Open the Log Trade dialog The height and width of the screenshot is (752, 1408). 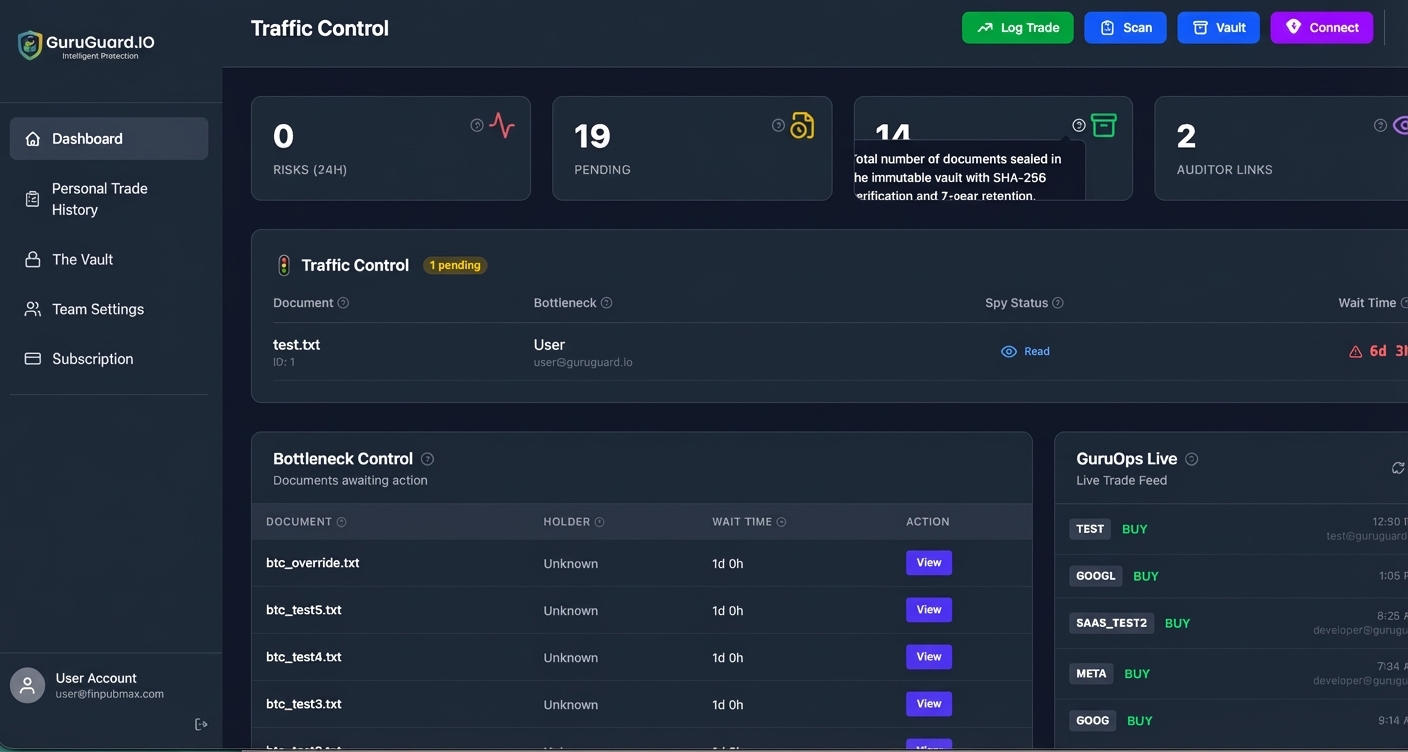click(x=1017, y=27)
